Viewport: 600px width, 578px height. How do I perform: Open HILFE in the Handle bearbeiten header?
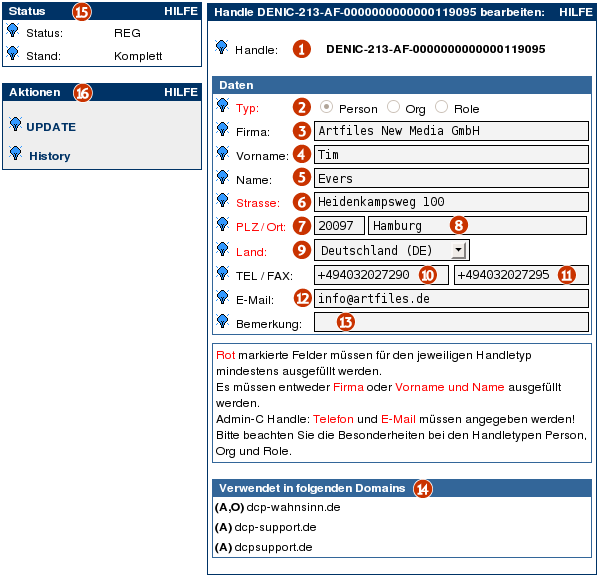(x=576, y=12)
